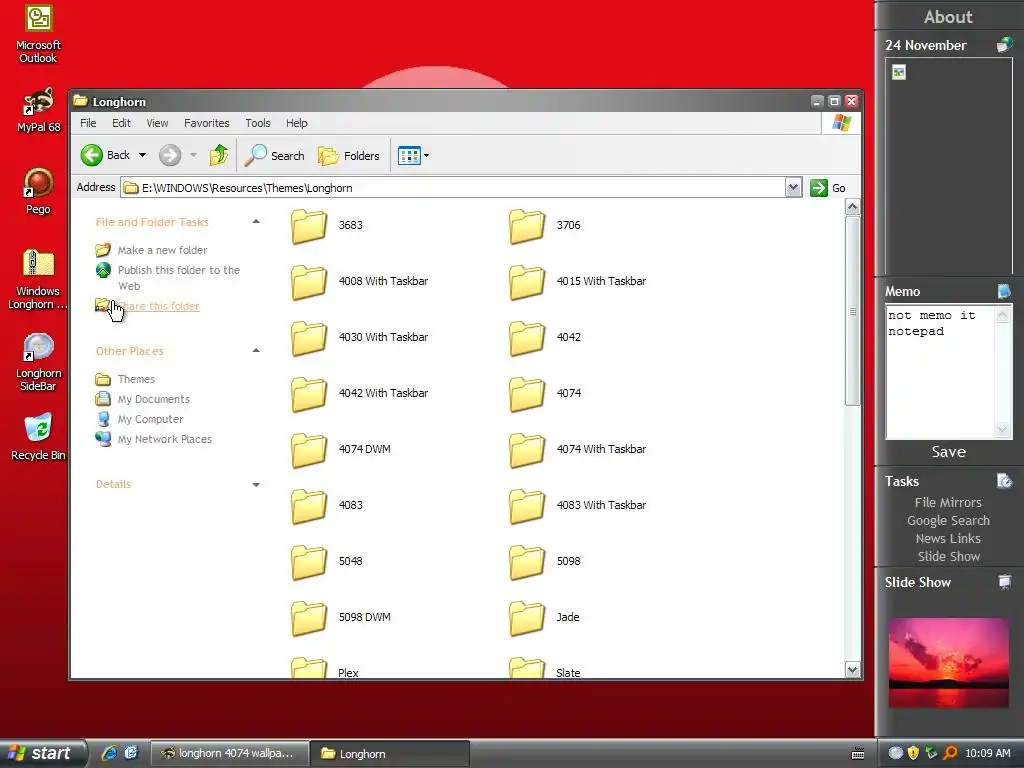Go to My Documents link

tap(153, 399)
